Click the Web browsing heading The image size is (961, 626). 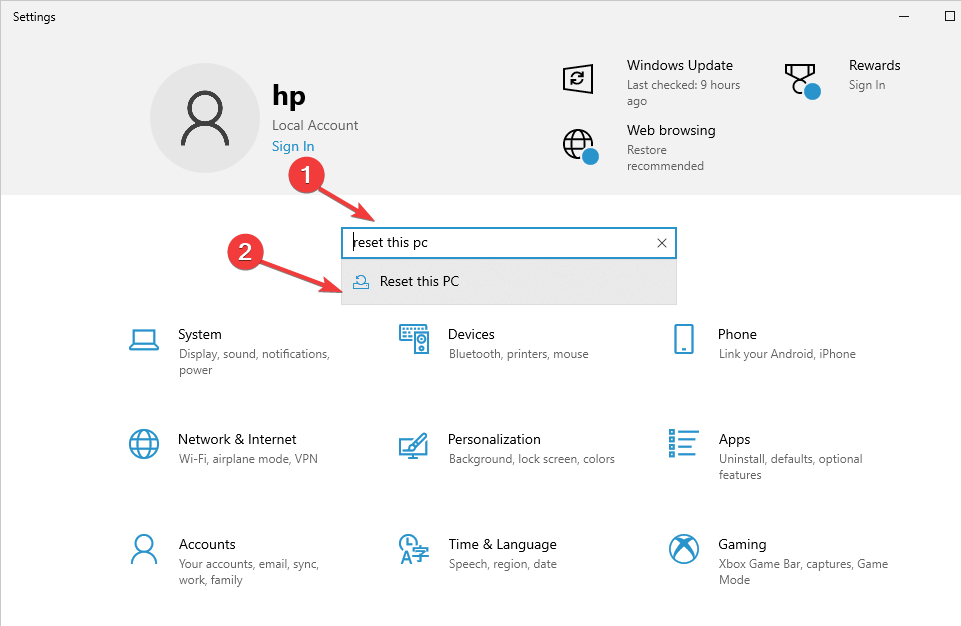(x=671, y=131)
